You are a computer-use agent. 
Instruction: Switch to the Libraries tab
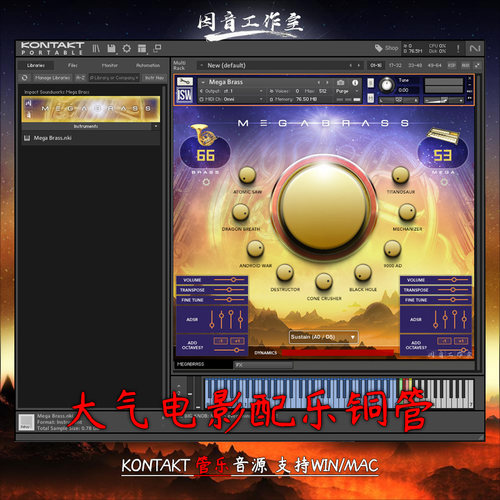36,65
